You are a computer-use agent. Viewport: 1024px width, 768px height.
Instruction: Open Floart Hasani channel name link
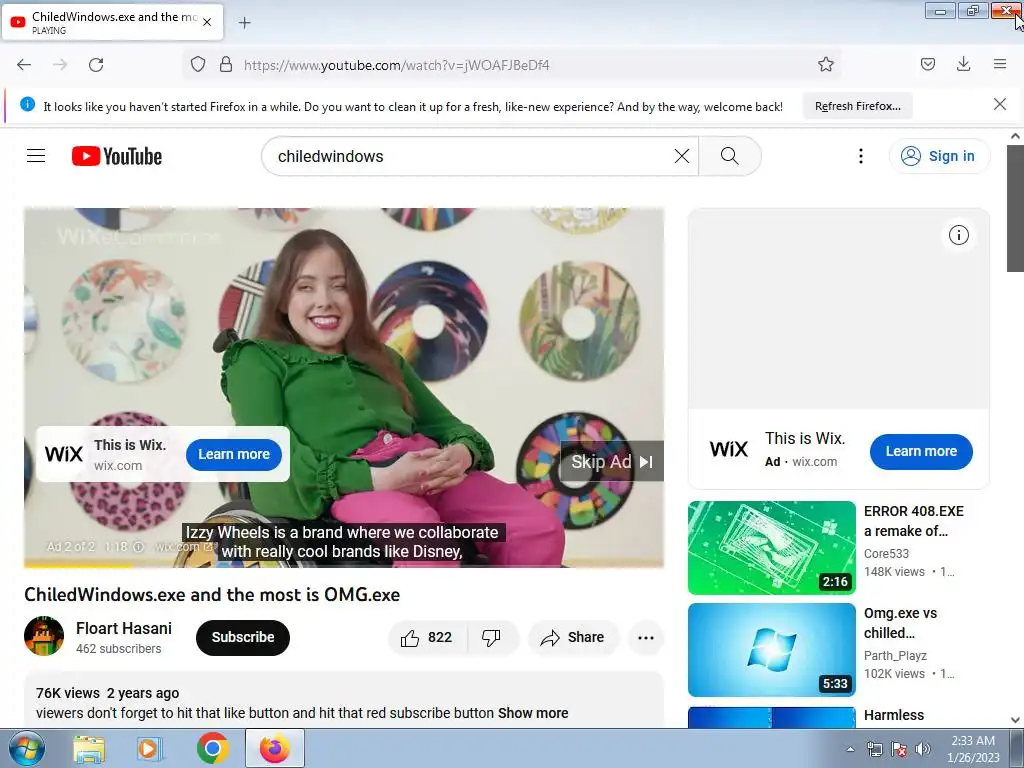pos(123,628)
